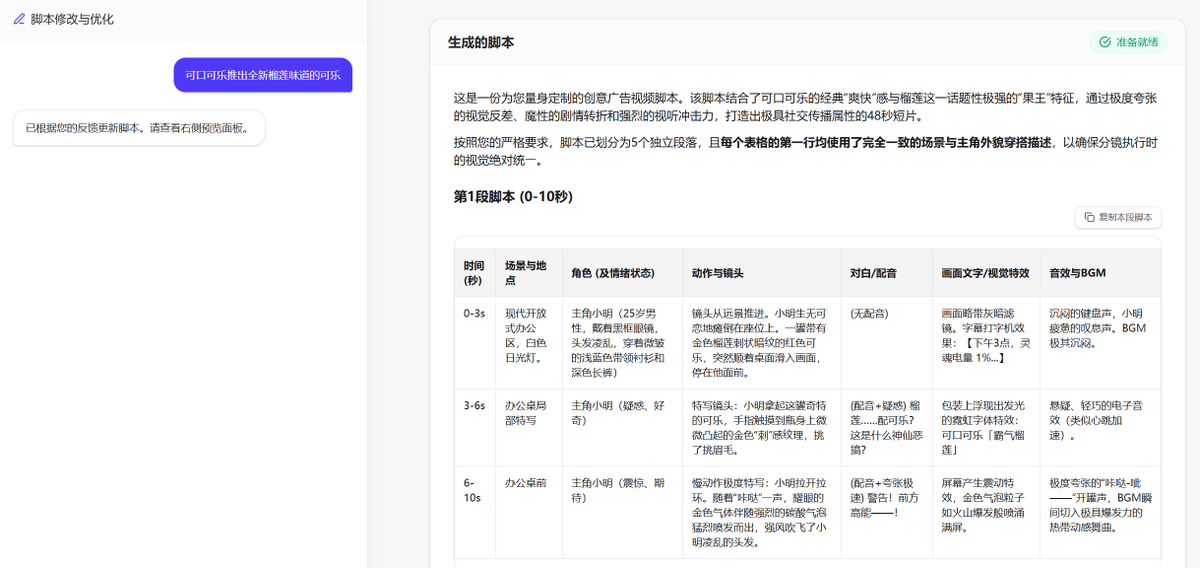This screenshot has width=1200, height=568.
Task: Click the checkmark icon in 准备就绪 badge
Action: tap(1105, 42)
